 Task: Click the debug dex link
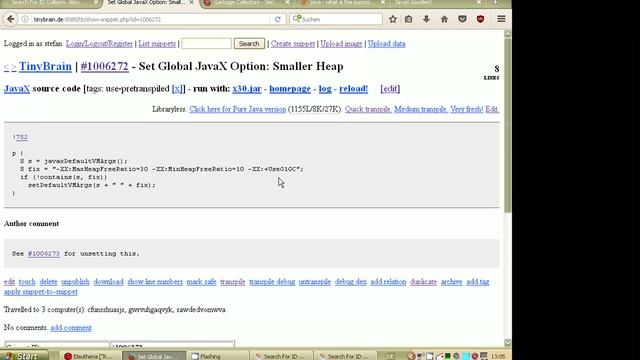coord(351,282)
